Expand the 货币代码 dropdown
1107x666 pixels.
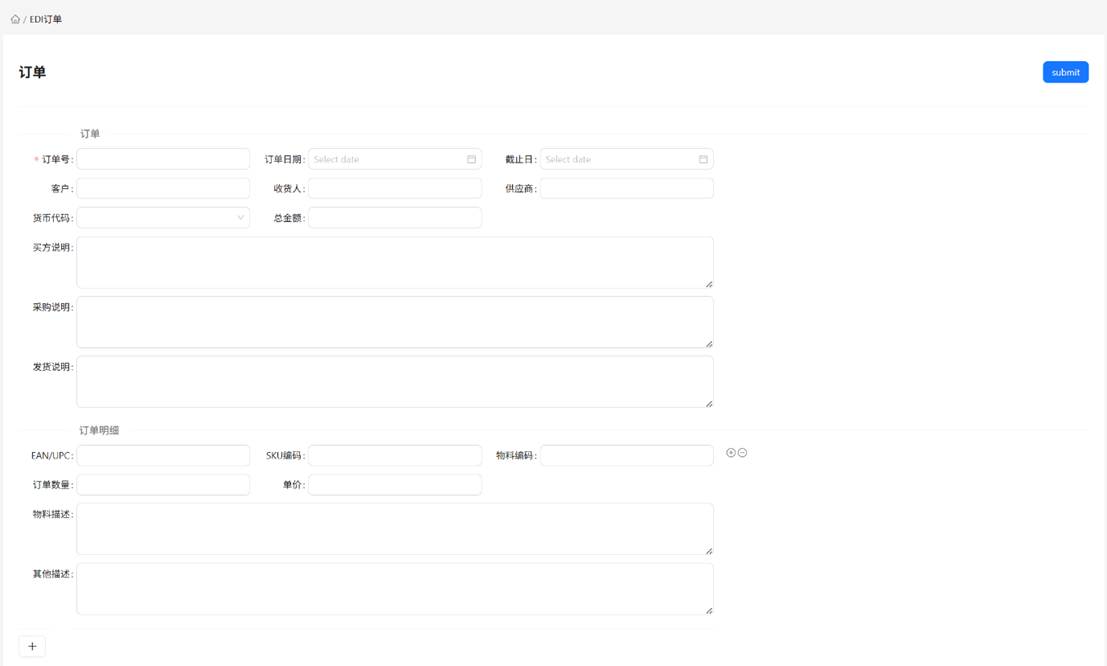point(163,217)
